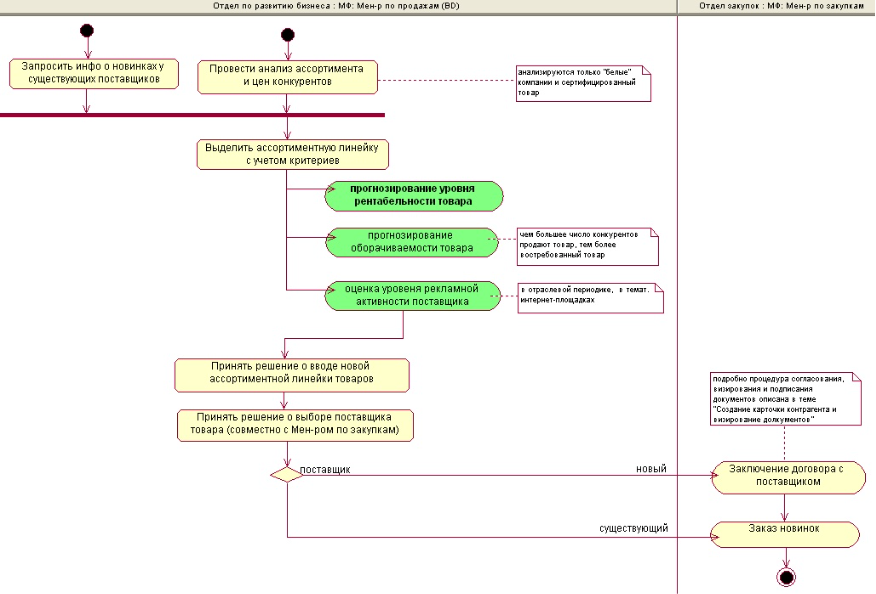Click the initial node above "Провести анализ ассортимента"
Viewport: 876px width, 594px height.
[288, 35]
